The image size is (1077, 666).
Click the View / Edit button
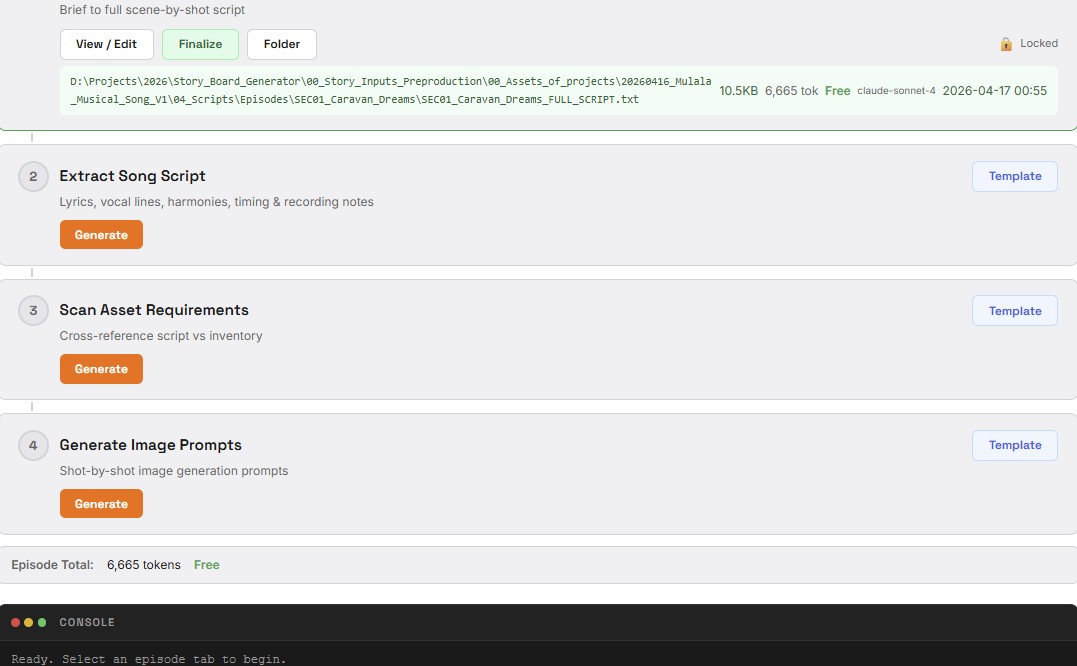(x=106, y=44)
